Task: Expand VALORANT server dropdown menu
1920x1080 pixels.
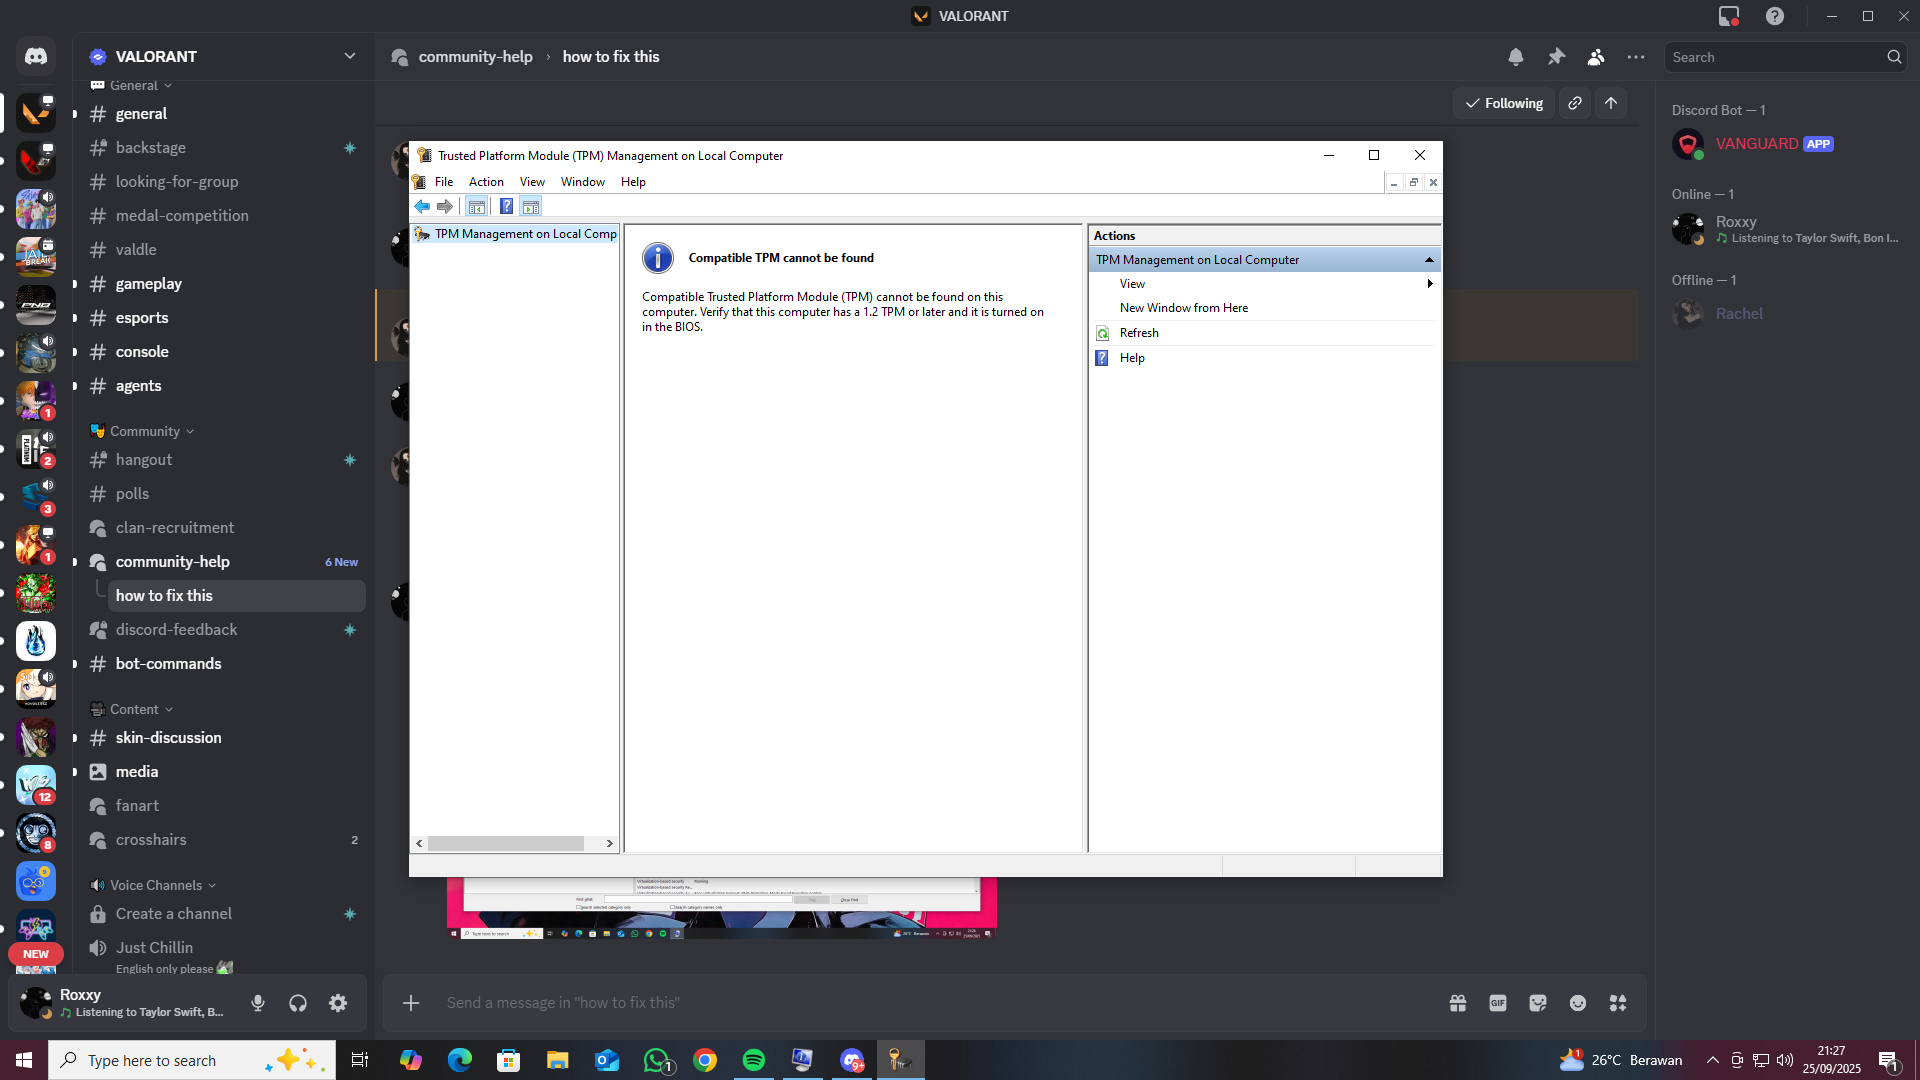Action: tap(349, 56)
